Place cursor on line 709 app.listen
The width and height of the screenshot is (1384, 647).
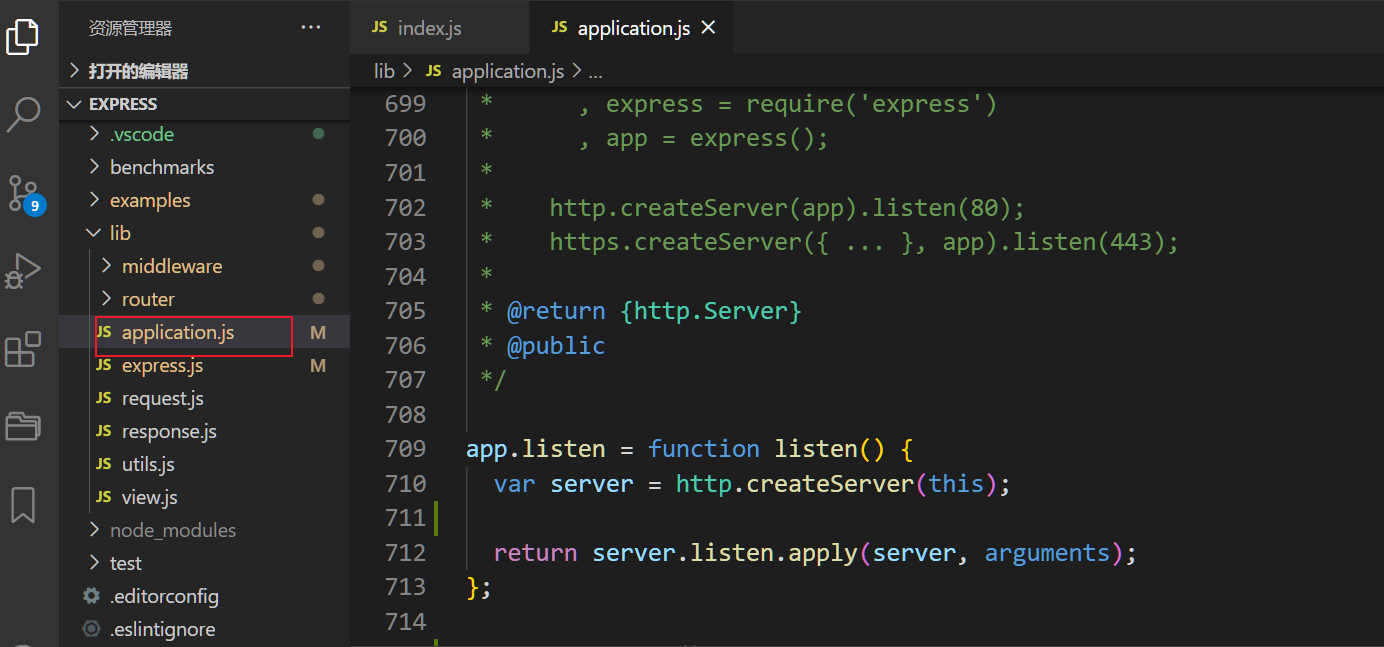(x=535, y=449)
